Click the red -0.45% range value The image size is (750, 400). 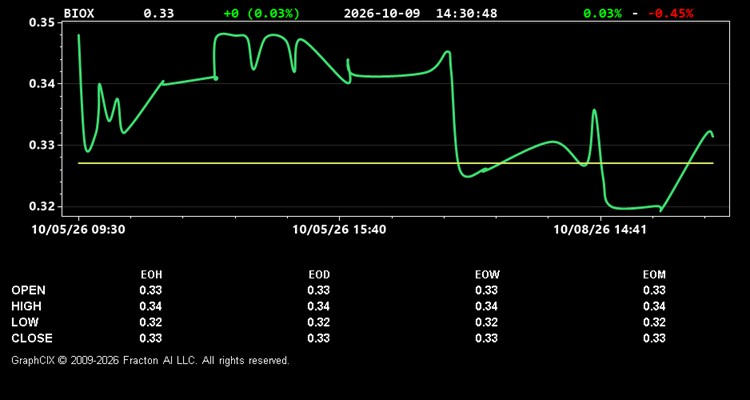tap(670, 13)
